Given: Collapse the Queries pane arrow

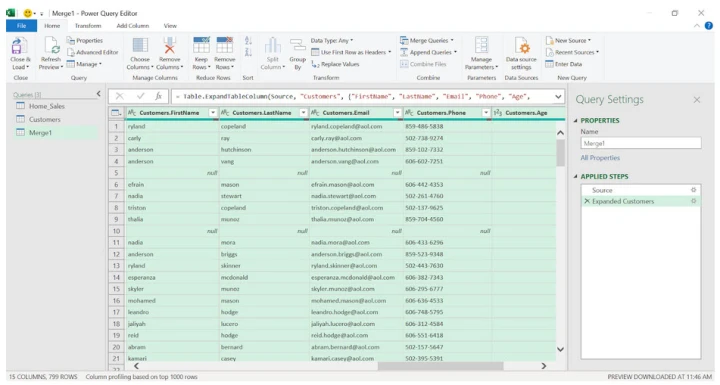Looking at the screenshot, I should 99,94.
